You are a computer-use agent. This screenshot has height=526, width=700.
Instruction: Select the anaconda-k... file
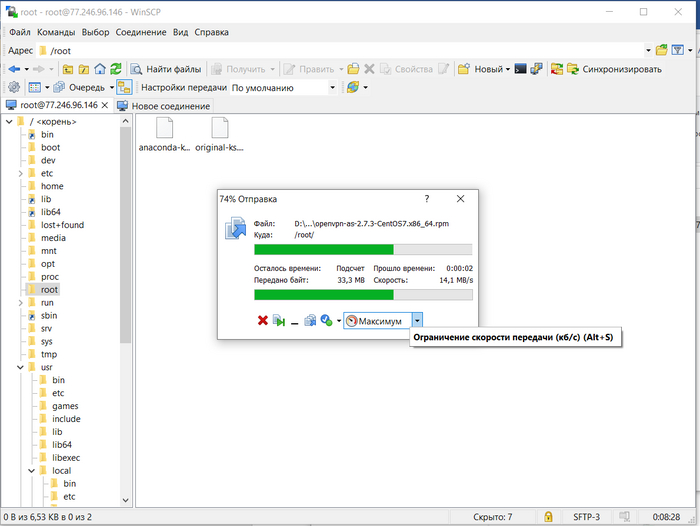[x=164, y=134]
